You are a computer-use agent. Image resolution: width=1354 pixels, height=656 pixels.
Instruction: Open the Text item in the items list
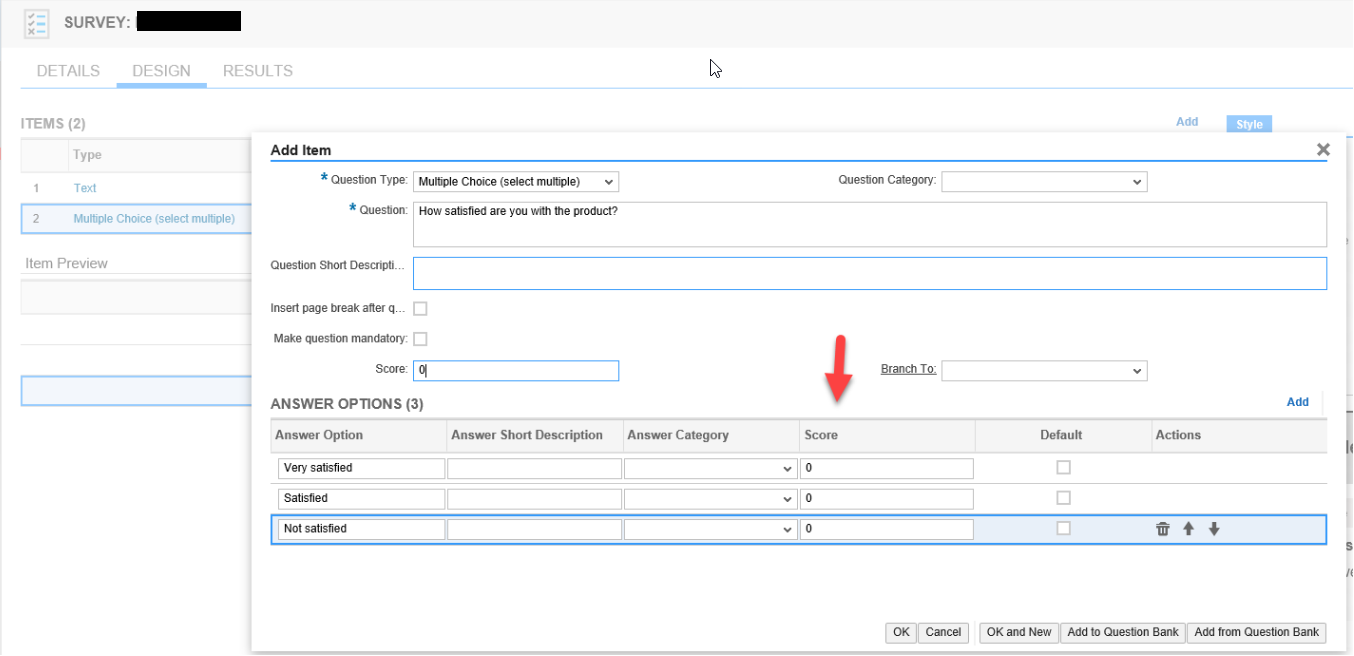tap(85, 188)
